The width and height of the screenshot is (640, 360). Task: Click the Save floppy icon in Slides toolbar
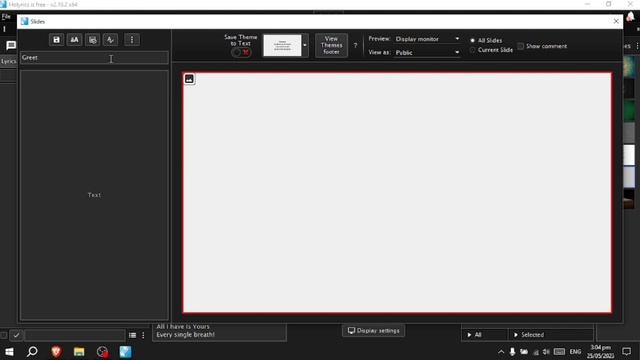coord(56,40)
